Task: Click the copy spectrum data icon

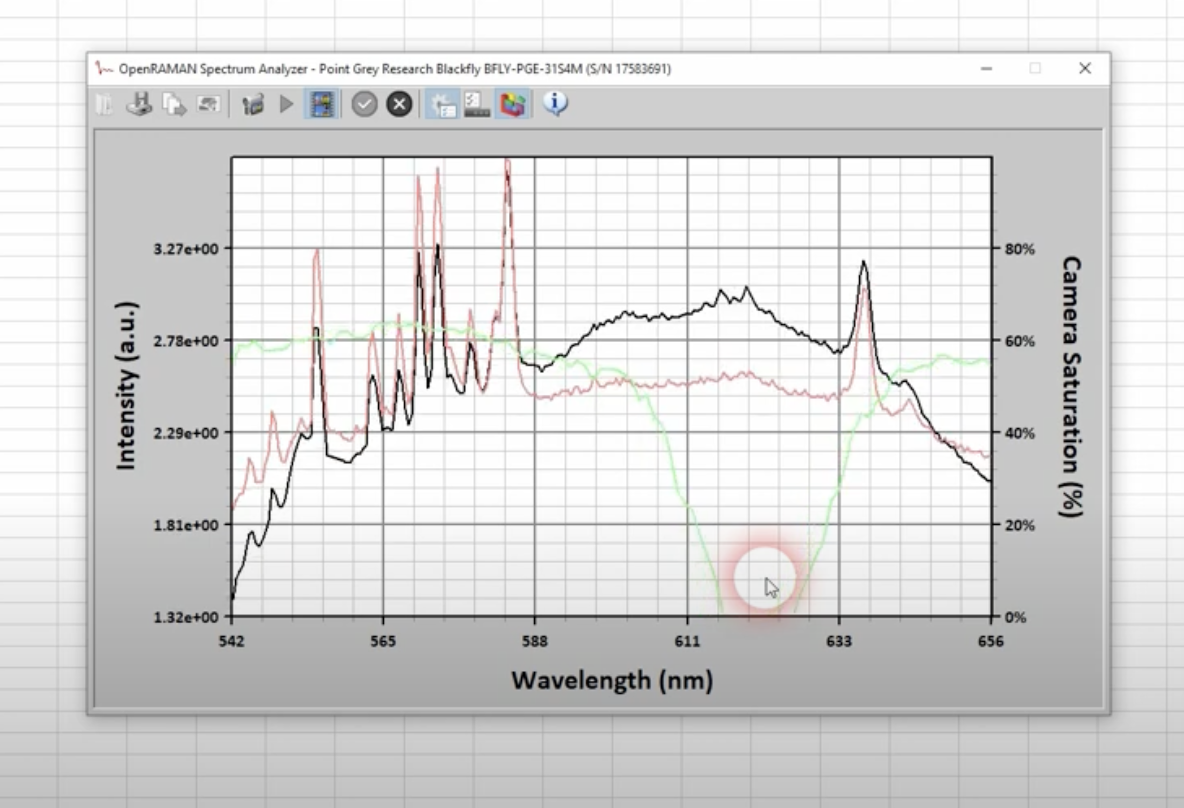Action: coord(171,104)
